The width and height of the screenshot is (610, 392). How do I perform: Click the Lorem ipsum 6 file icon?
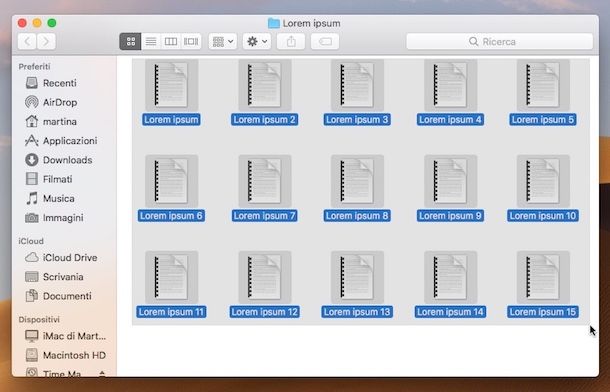tap(172, 181)
